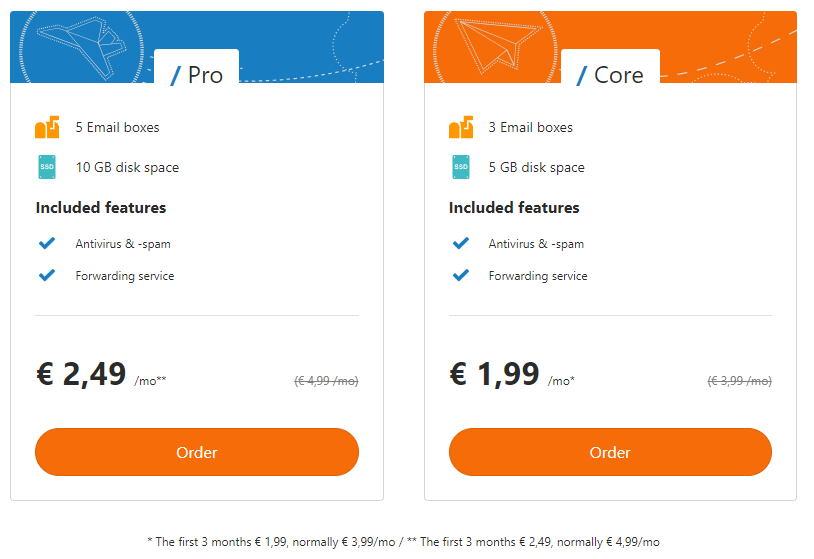Click the Antivirus checkmark in Core plan
The width and height of the screenshot is (814, 559).
point(460,243)
